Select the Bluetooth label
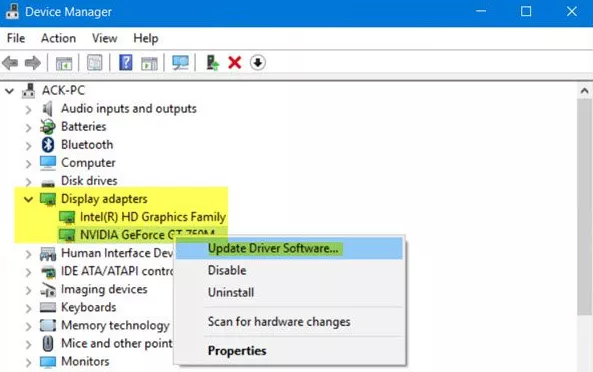Viewport: 593px width, 372px height. 87,144
